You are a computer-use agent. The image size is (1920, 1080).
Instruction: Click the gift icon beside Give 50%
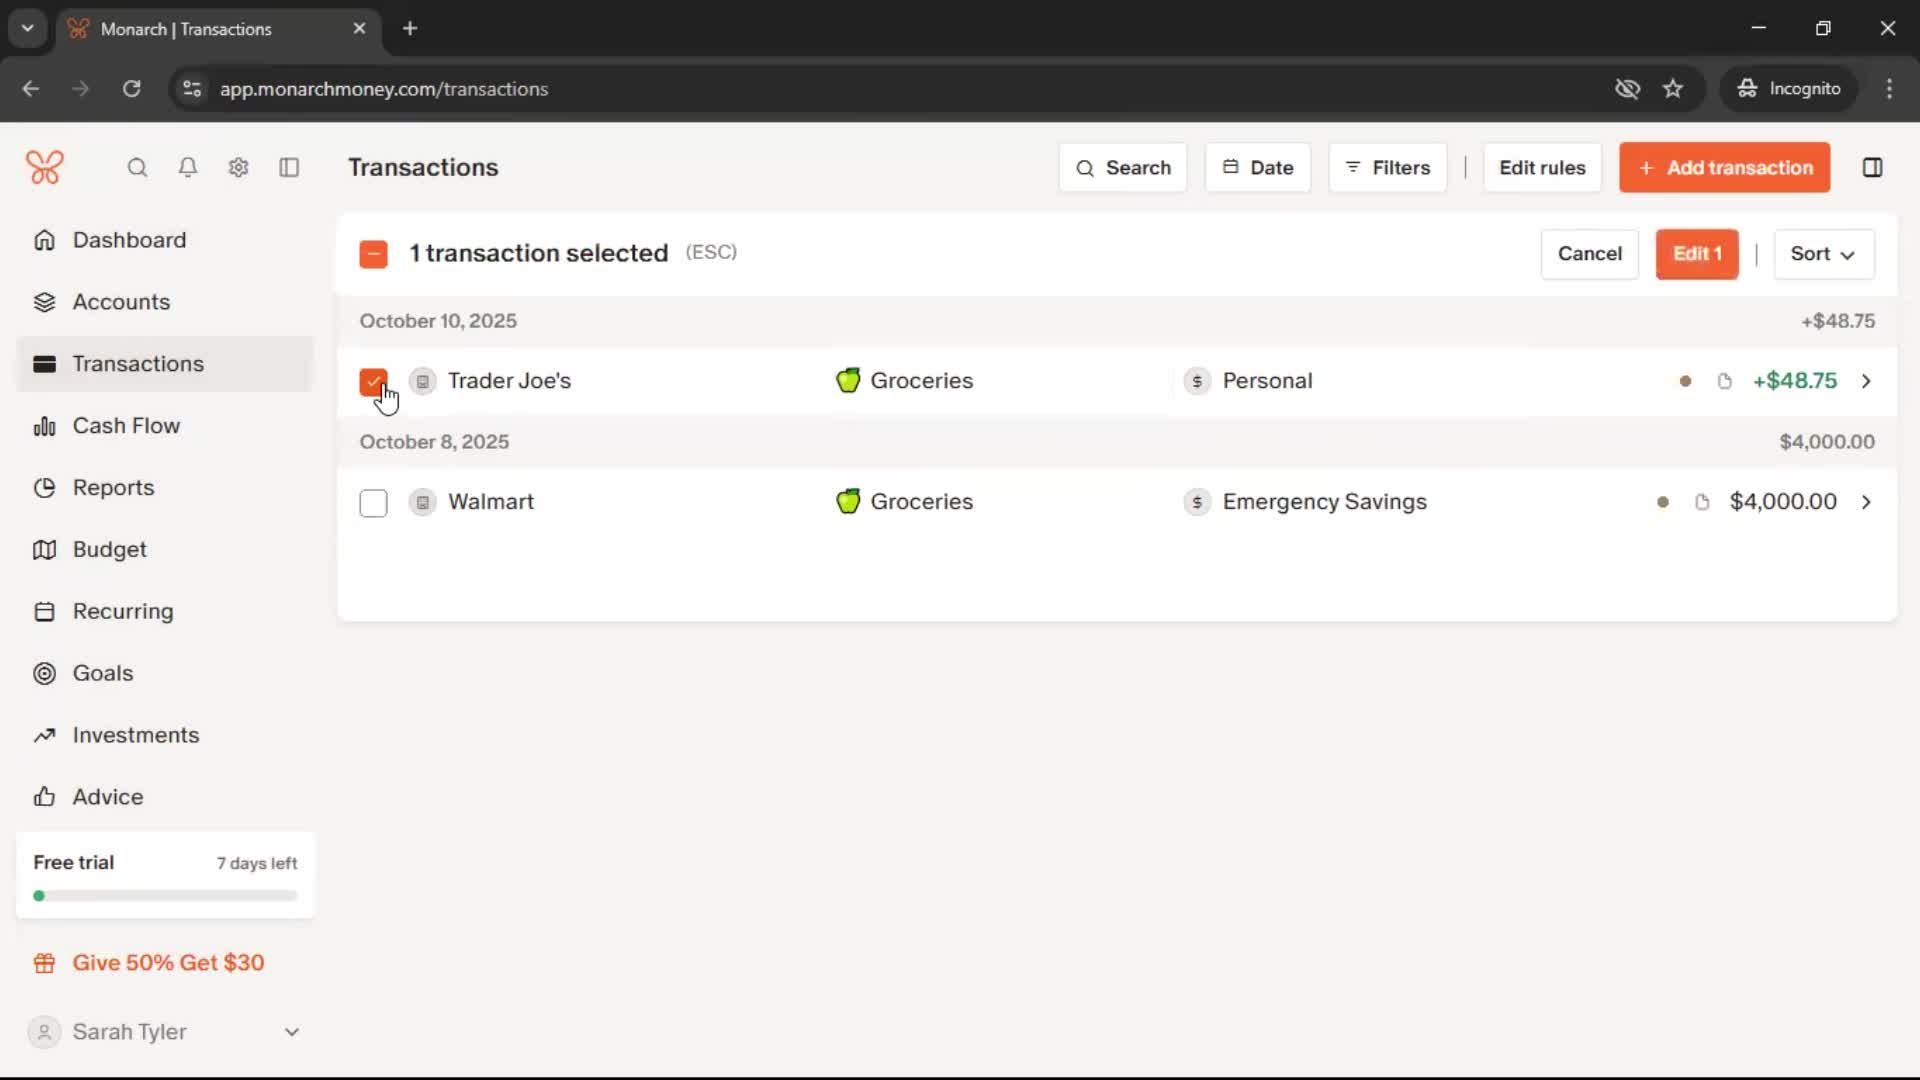click(x=44, y=963)
